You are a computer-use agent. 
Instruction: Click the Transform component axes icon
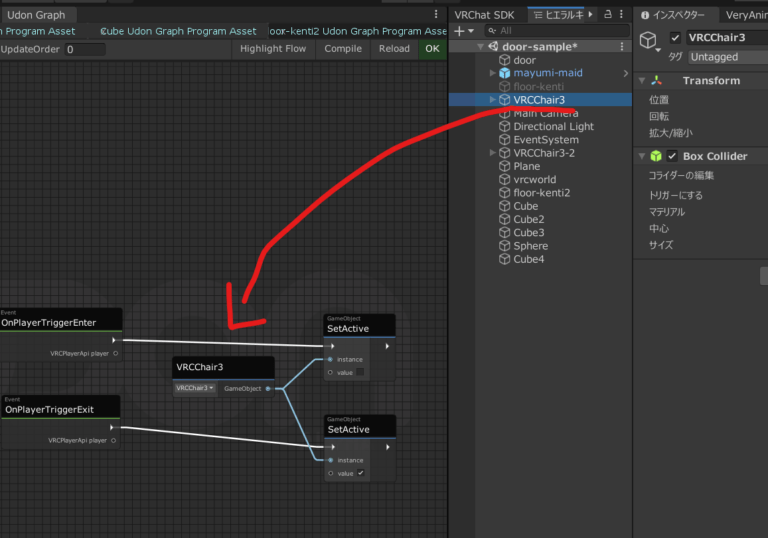[656, 81]
